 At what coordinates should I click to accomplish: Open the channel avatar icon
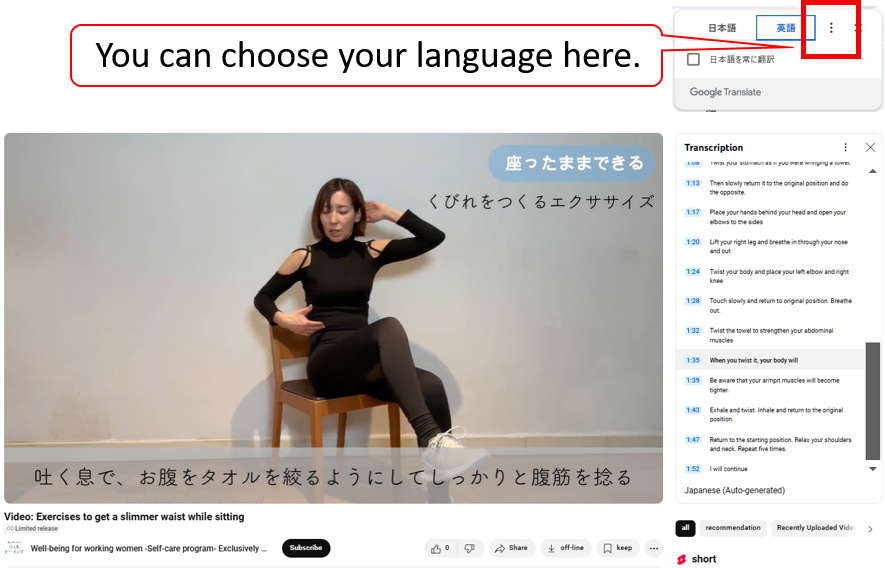14,548
